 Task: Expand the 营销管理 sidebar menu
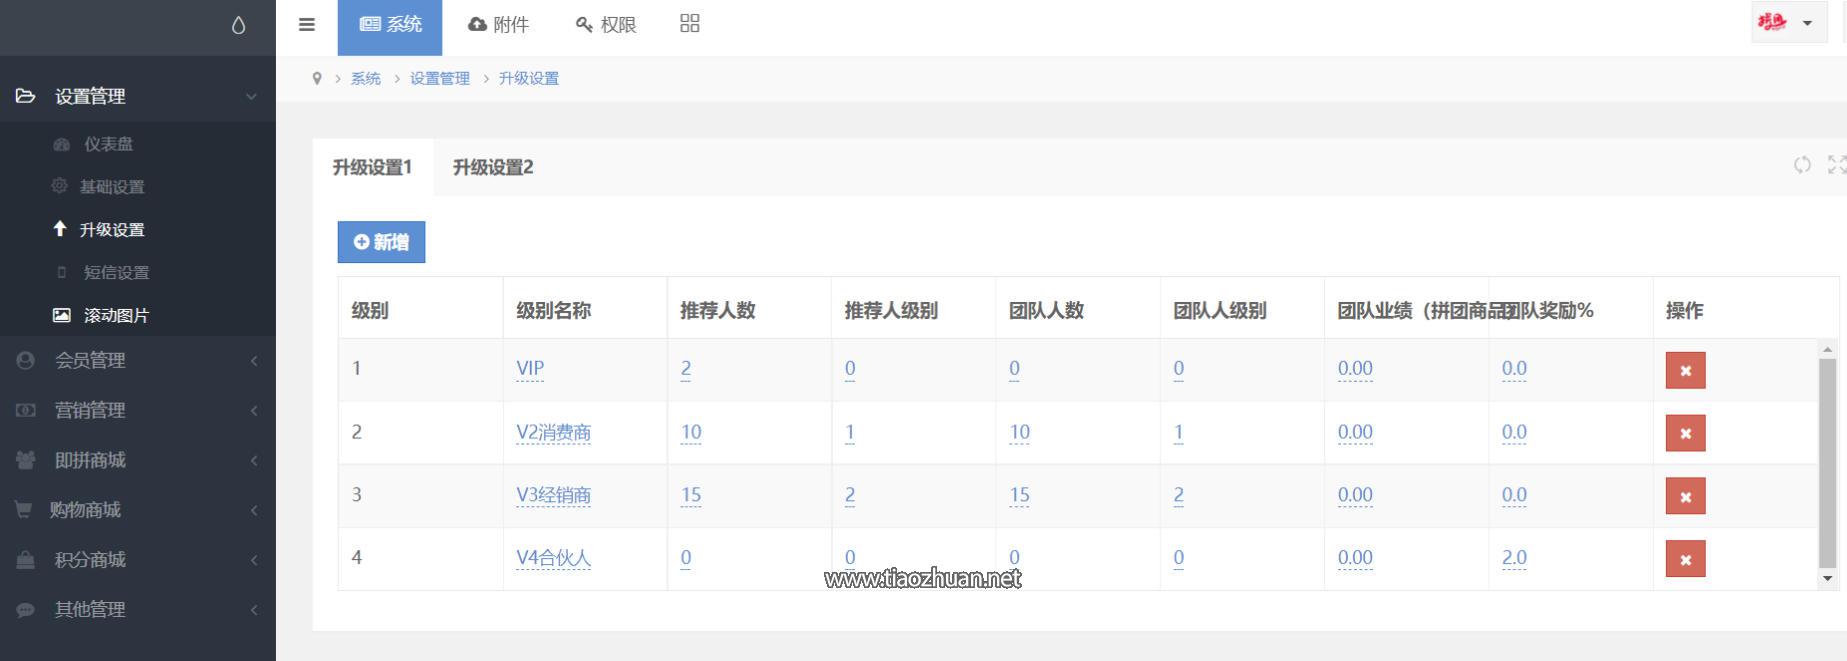[x=137, y=410]
